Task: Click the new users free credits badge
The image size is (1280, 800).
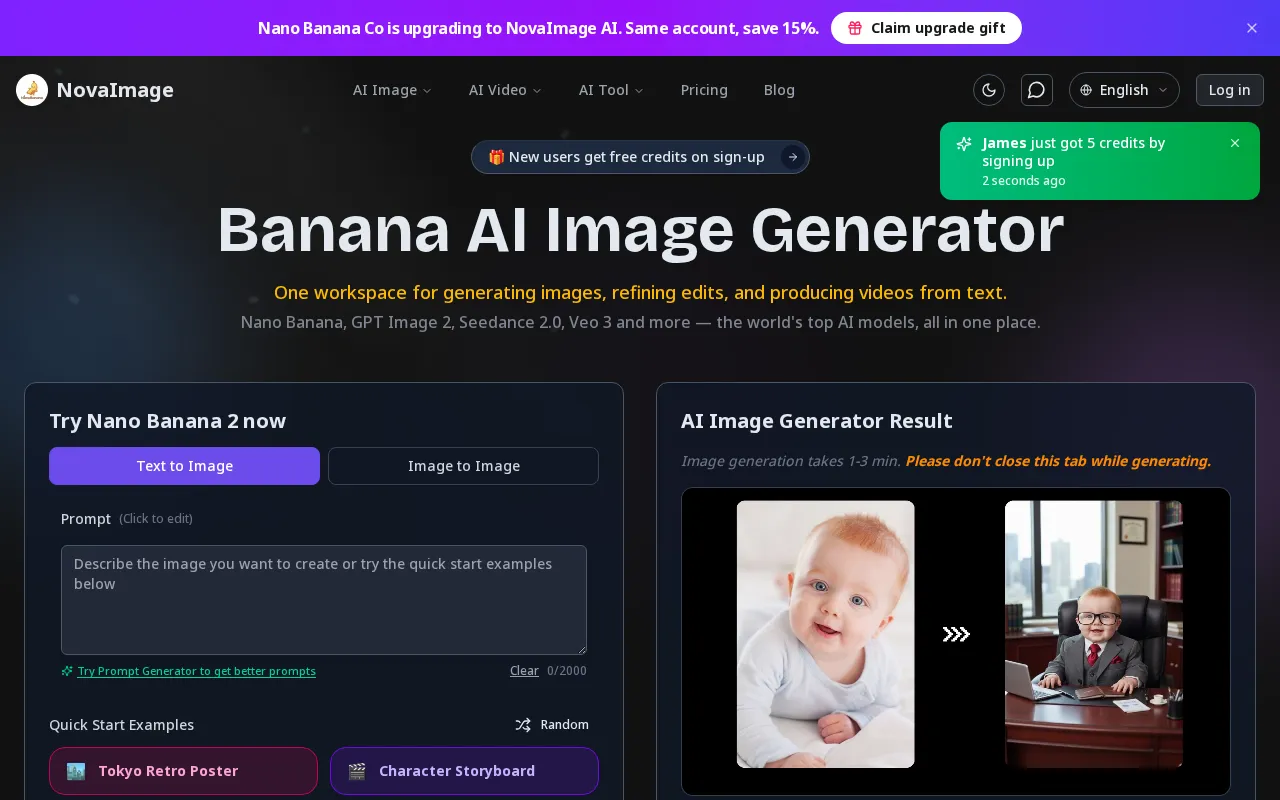Action: click(x=640, y=157)
